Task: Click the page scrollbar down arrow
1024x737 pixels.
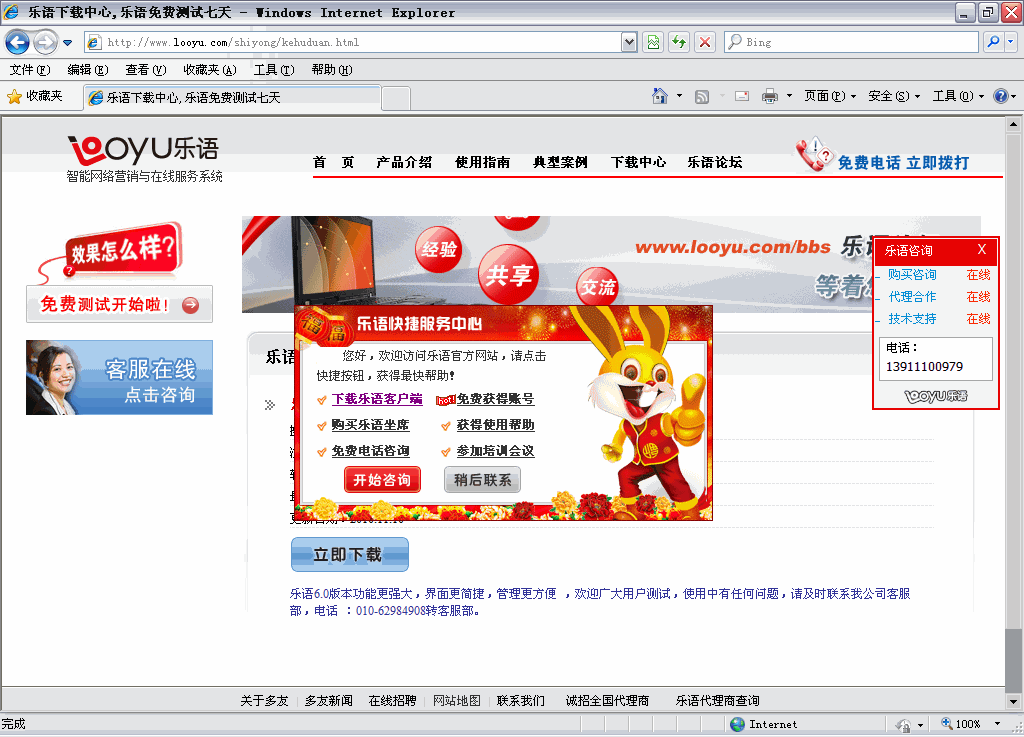Action: [1013, 702]
